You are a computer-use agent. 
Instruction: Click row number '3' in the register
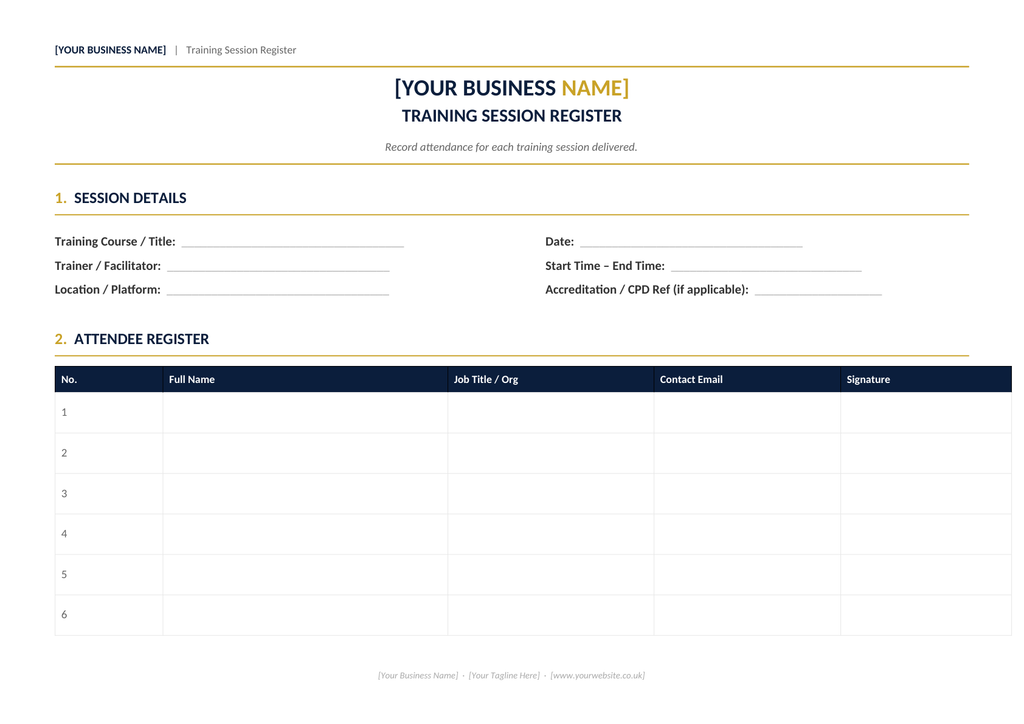(x=64, y=494)
